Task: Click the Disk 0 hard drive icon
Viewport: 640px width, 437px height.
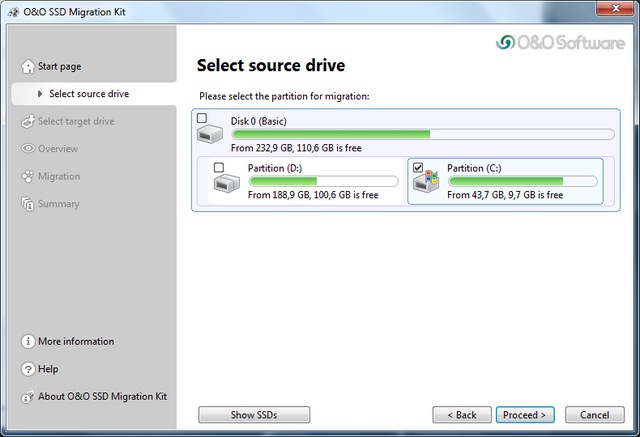Action: (x=210, y=134)
